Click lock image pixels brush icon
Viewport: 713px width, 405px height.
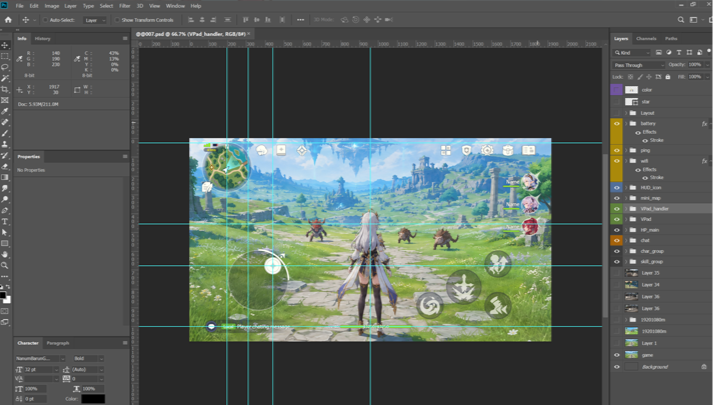[639, 77]
